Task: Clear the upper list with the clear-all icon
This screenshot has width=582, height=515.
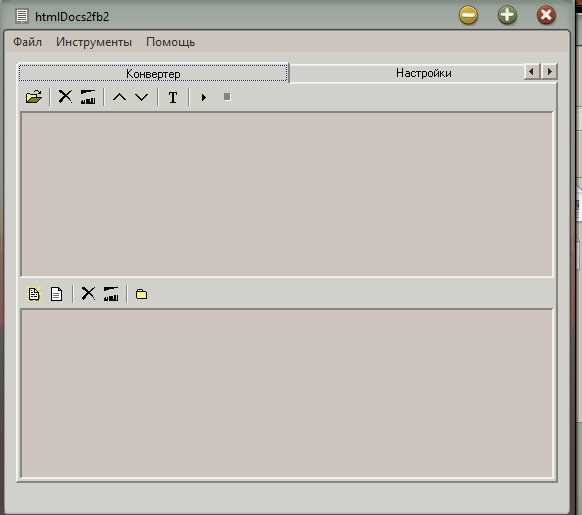Action: click(x=88, y=97)
